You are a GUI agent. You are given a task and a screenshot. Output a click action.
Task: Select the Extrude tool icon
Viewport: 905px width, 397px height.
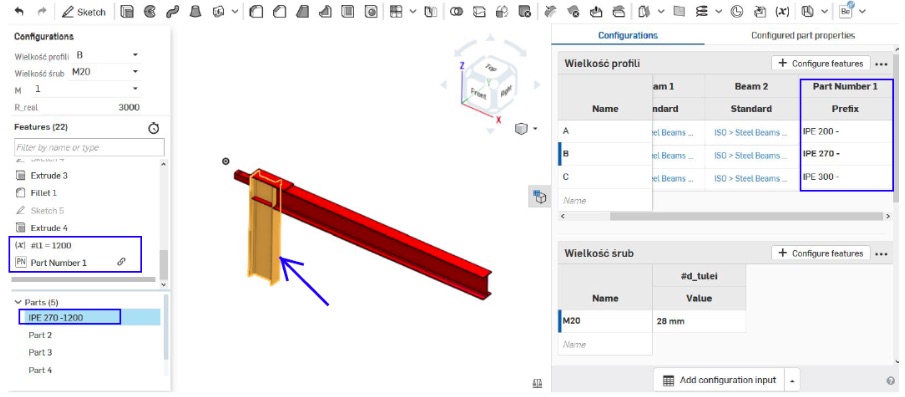[x=127, y=12]
